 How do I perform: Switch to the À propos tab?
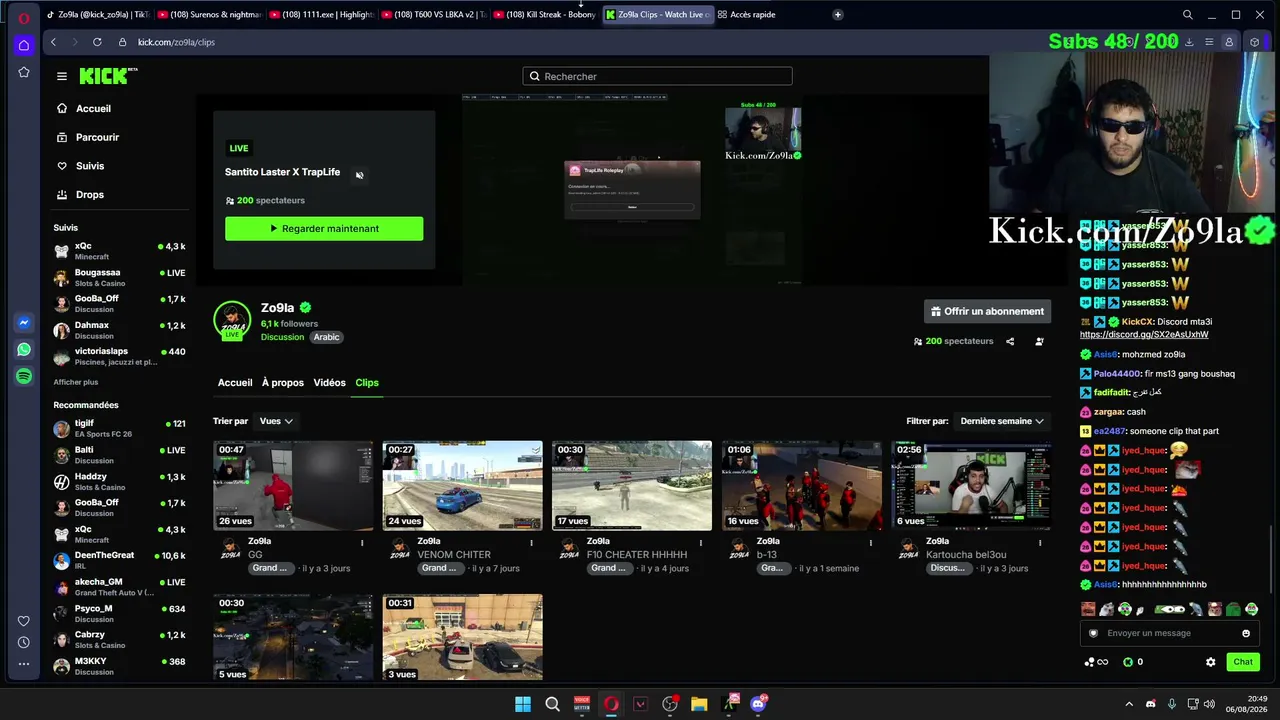pos(283,383)
